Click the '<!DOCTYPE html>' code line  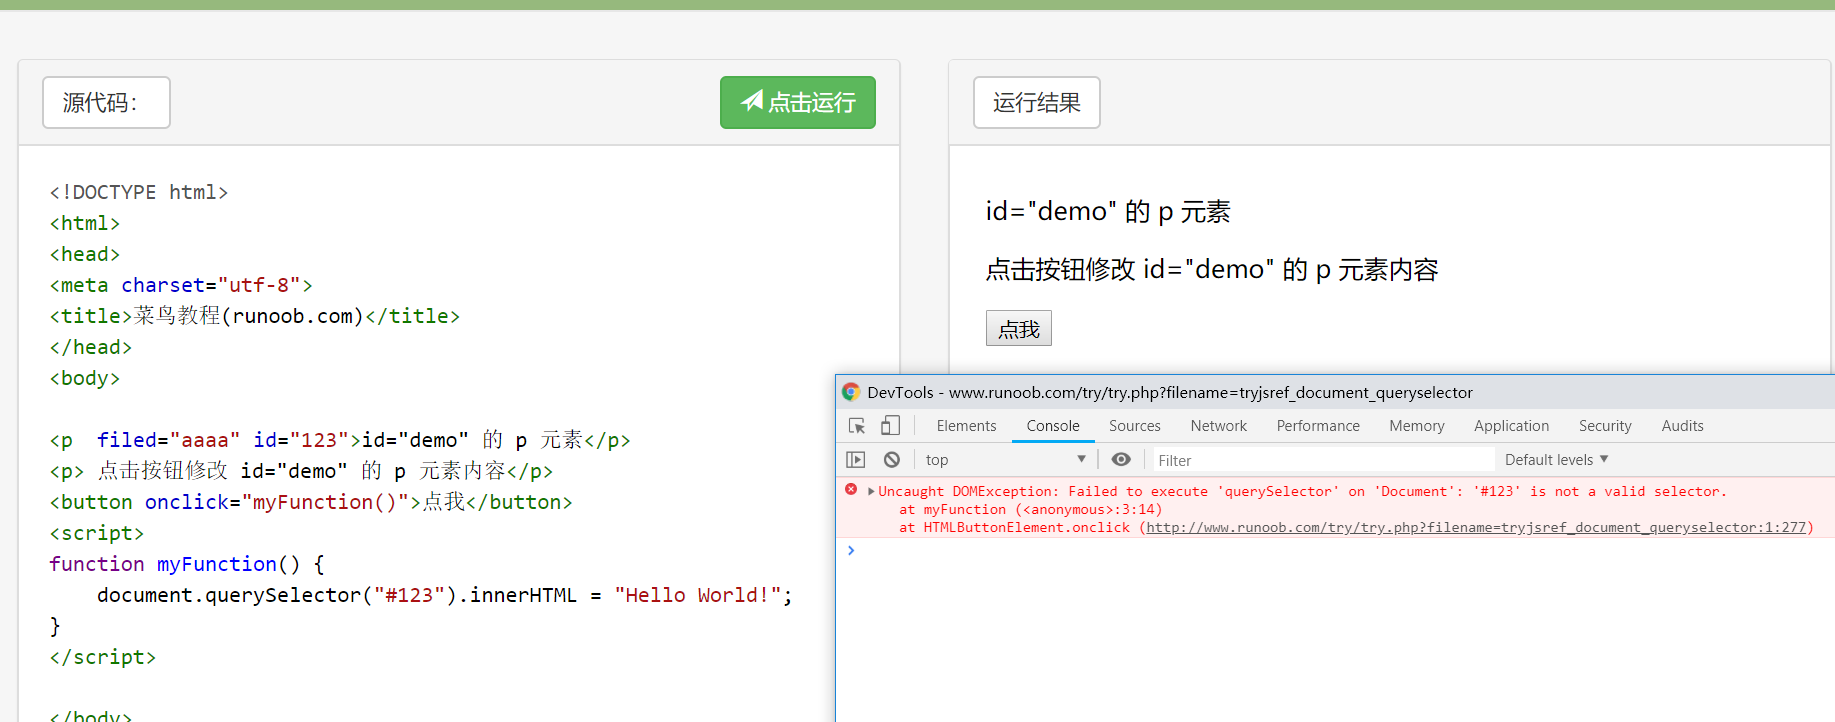139,192
